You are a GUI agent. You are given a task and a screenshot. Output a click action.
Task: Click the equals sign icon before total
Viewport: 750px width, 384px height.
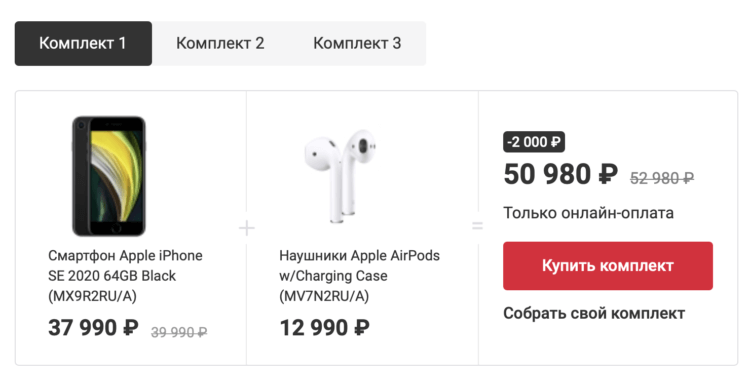coord(477,225)
